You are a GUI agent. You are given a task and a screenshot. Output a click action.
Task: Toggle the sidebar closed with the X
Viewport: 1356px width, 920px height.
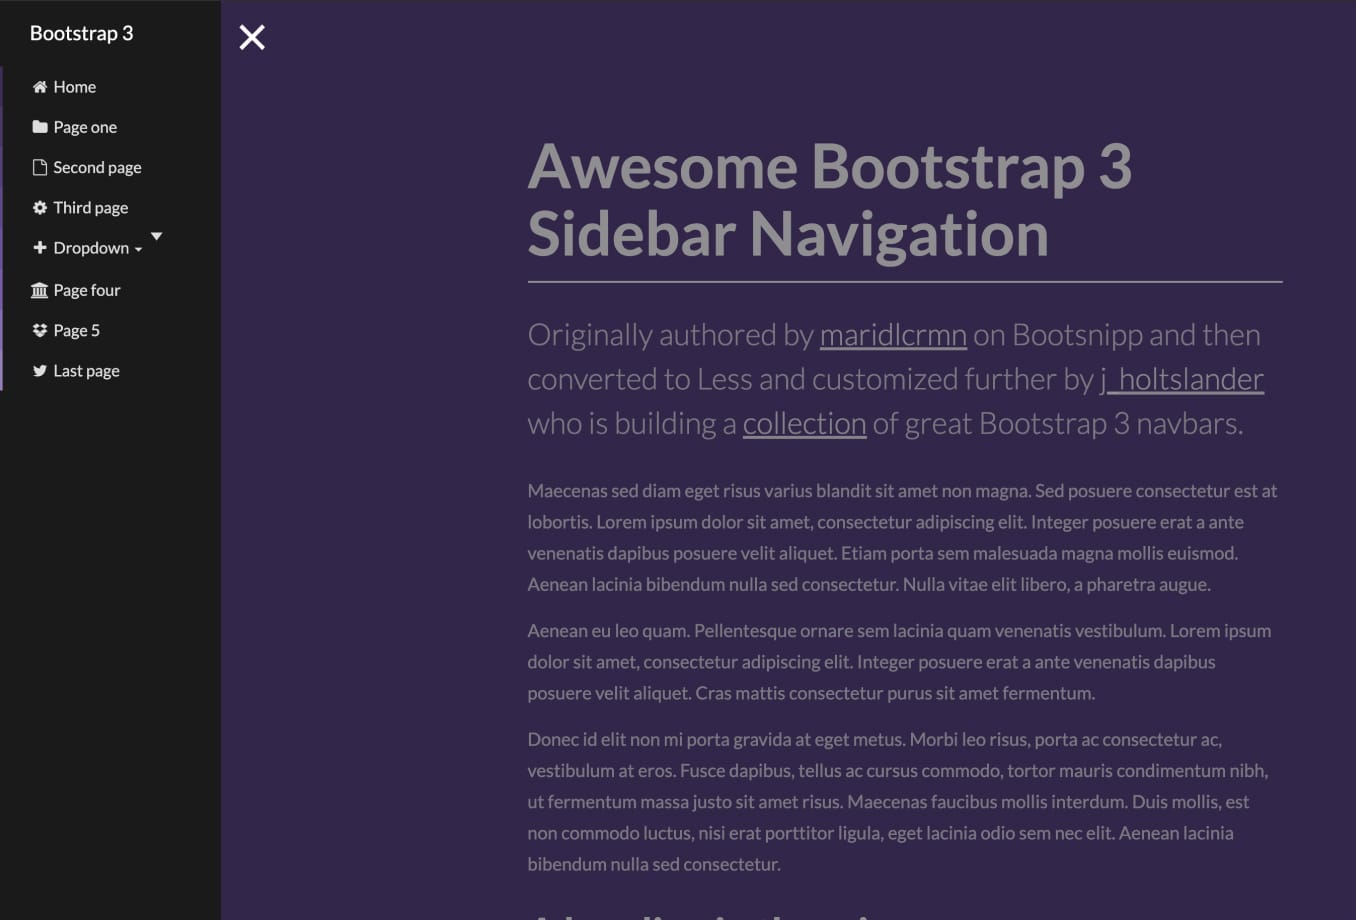click(251, 37)
